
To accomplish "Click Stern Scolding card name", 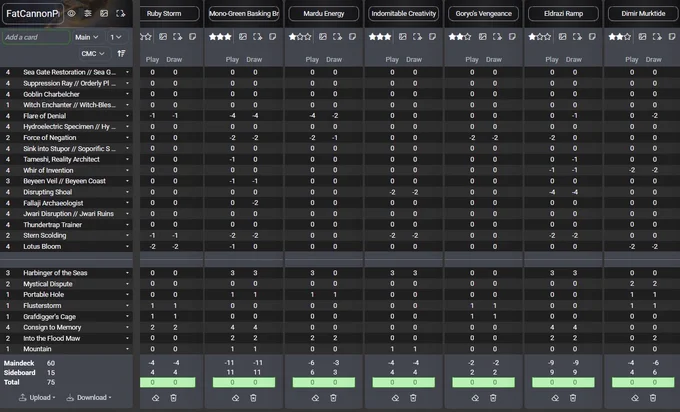I will pos(45,235).
